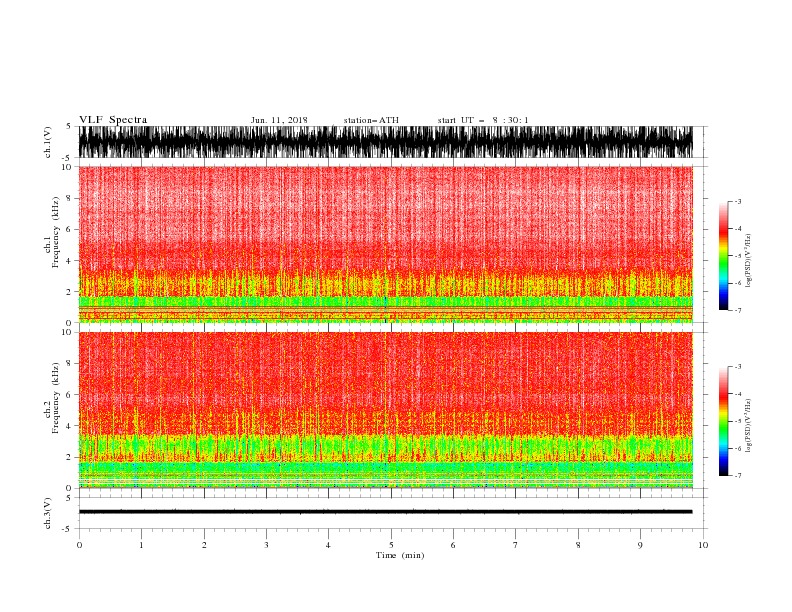The width and height of the screenshot is (792, 612).
Task: Click the "station=ATH" header label
Action: 371,120
